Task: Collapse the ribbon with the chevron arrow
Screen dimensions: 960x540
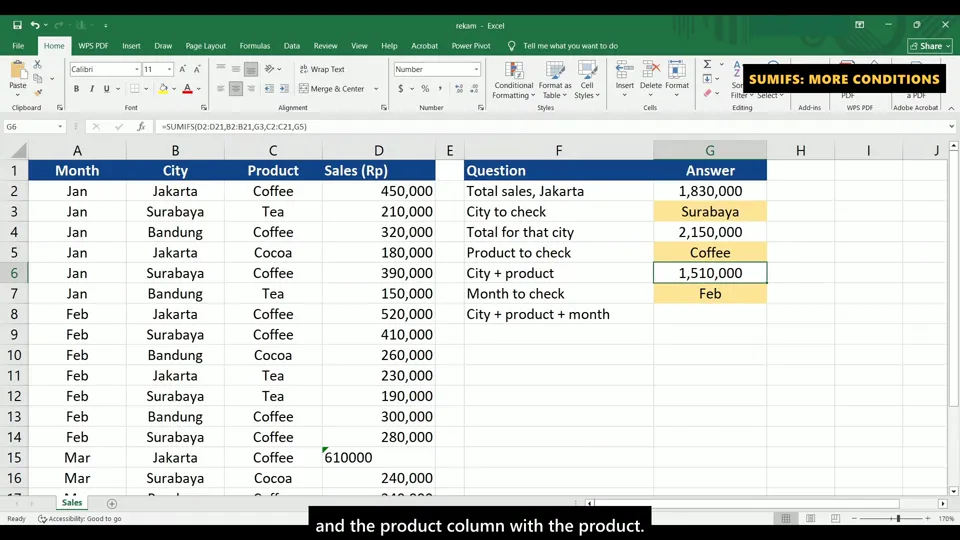Action: (951, 108)
